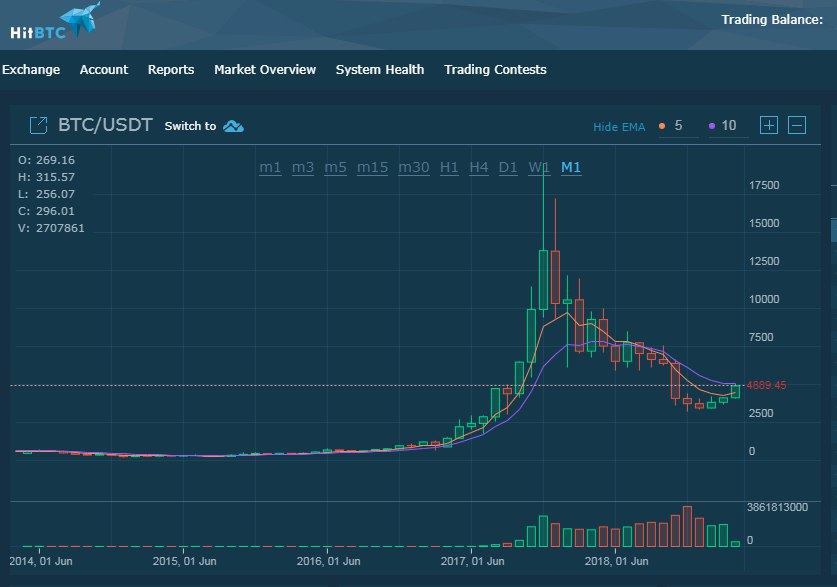Select M1 monthly timeframe
This screenshot has width=837, height=587.
click(x=571, y=168)
